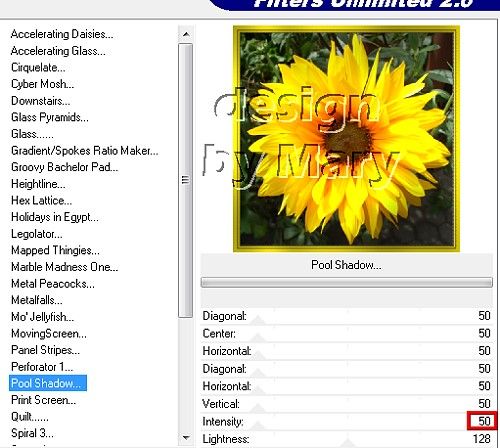Select the Legolator filter

click(x=37, y=234)
